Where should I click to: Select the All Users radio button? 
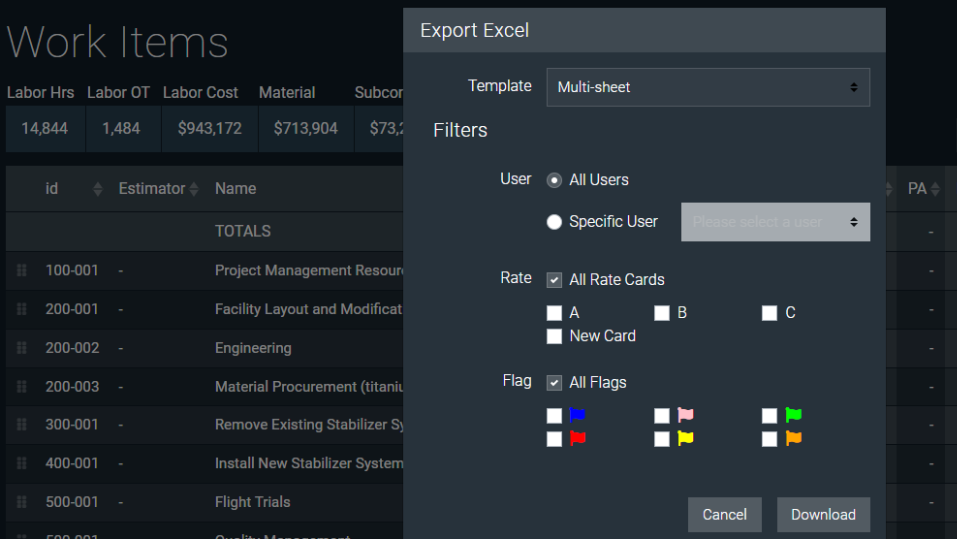pyautogui.click(x=554, y=180)
